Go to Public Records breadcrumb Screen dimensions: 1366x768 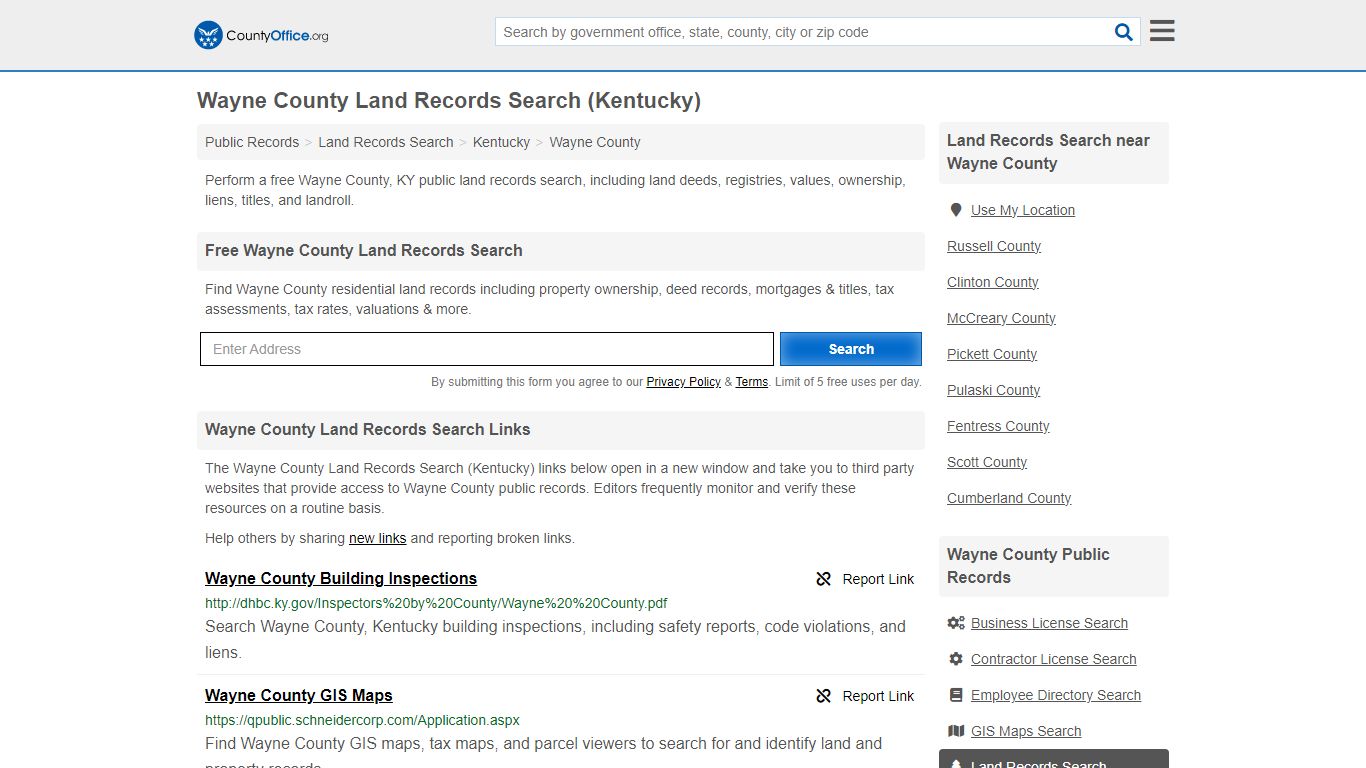252,142
